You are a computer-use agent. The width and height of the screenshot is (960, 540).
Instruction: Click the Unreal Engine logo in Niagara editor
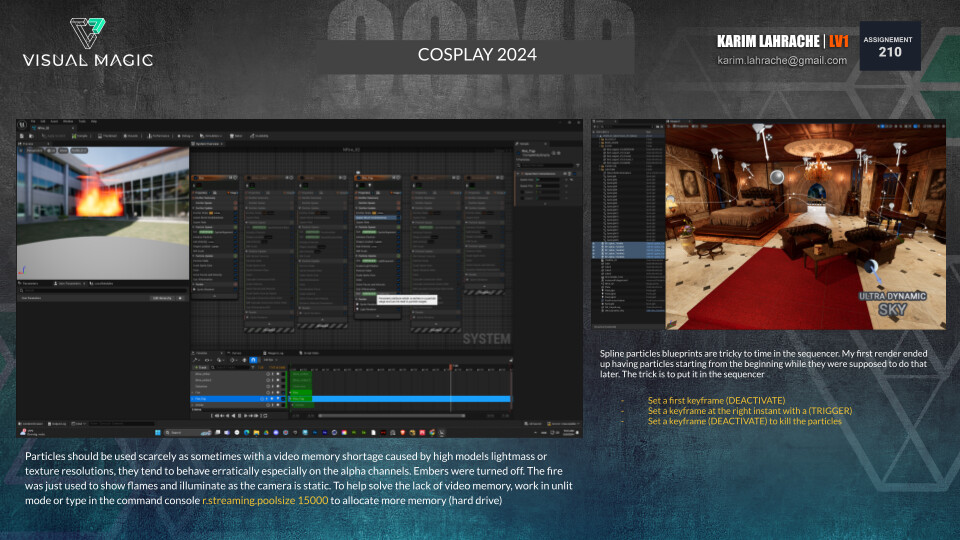(22, 124)
